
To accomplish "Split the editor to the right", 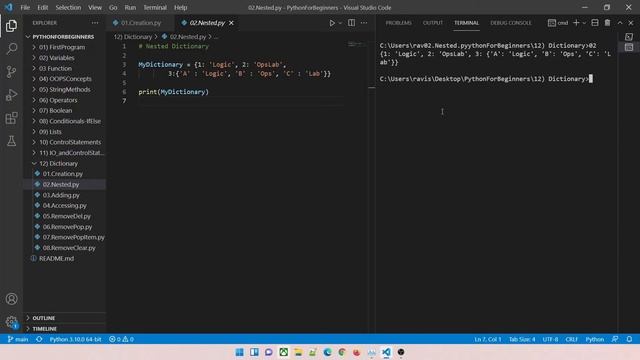I will coord(351,23).
